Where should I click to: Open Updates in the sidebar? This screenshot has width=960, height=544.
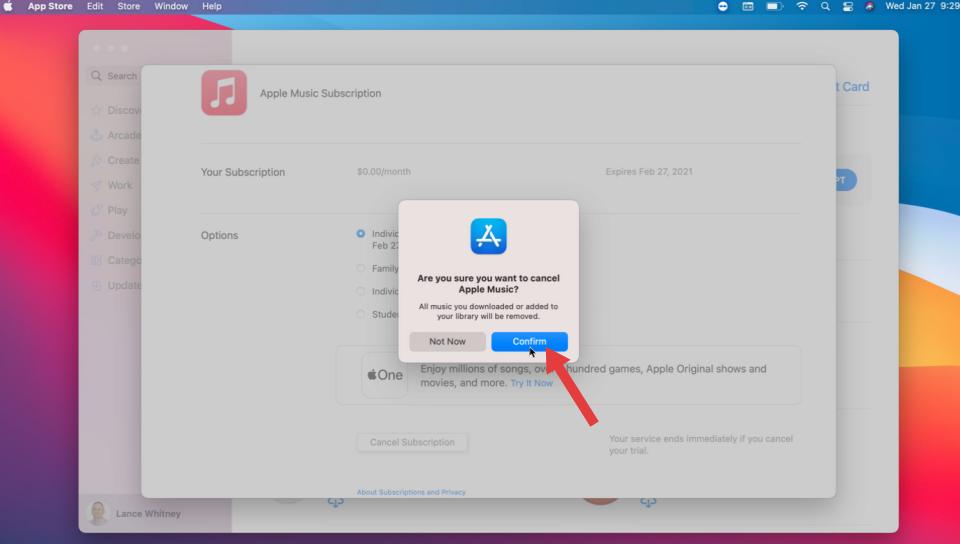tap(116, 286)
